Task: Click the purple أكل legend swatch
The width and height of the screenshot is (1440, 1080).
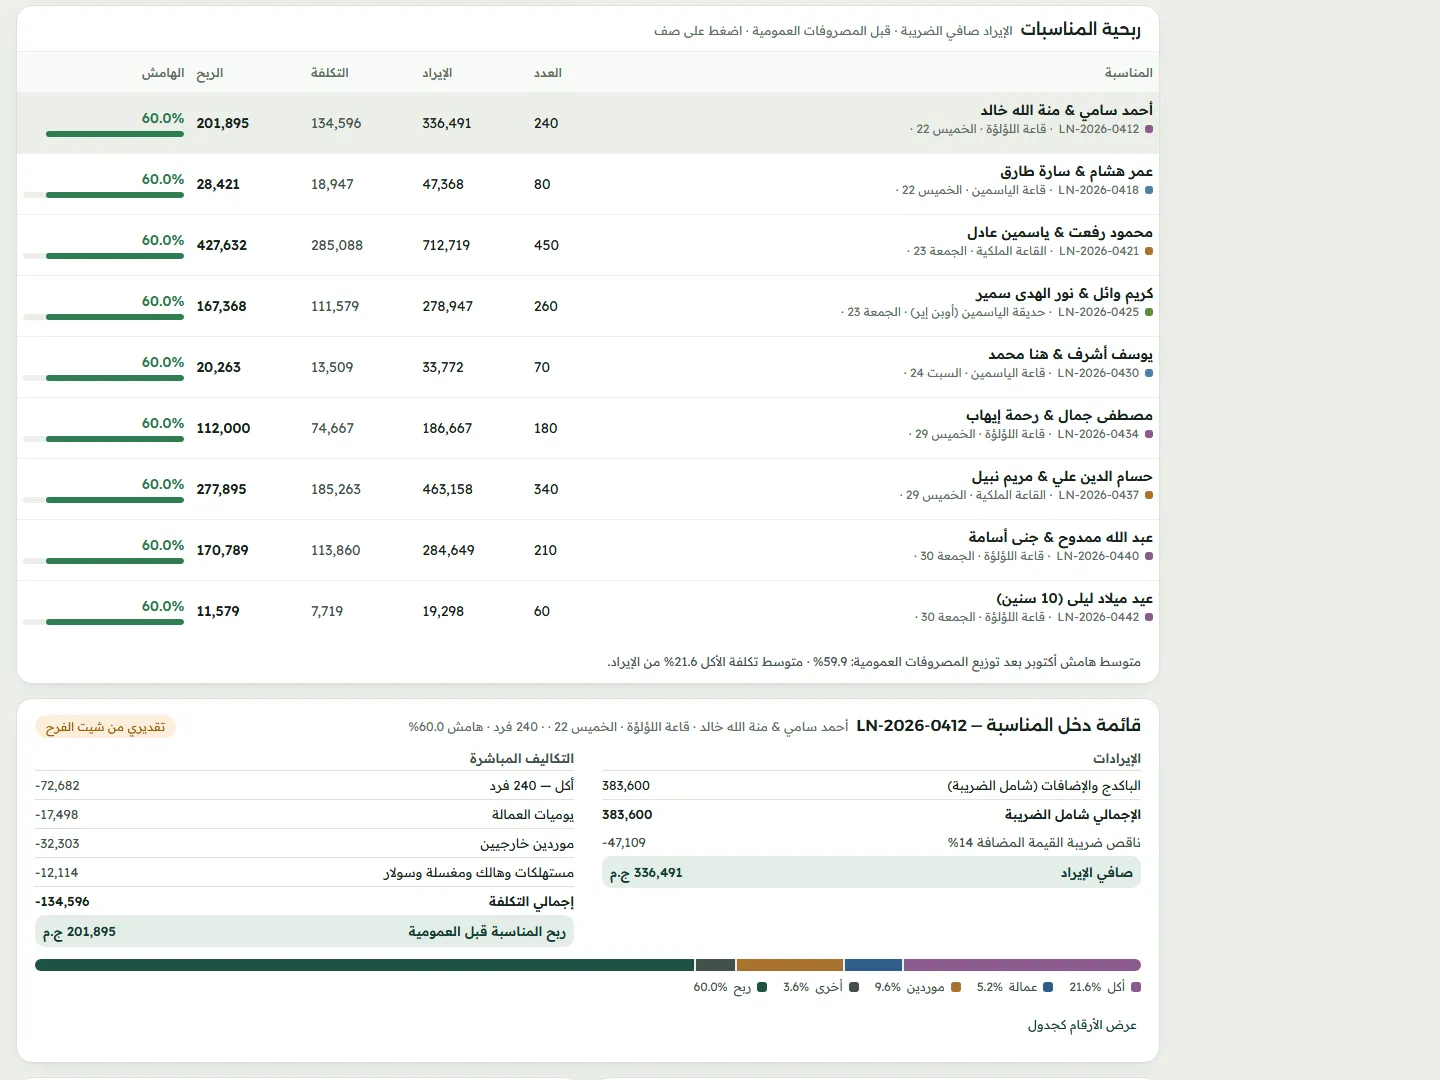Action: [1136, 987]
